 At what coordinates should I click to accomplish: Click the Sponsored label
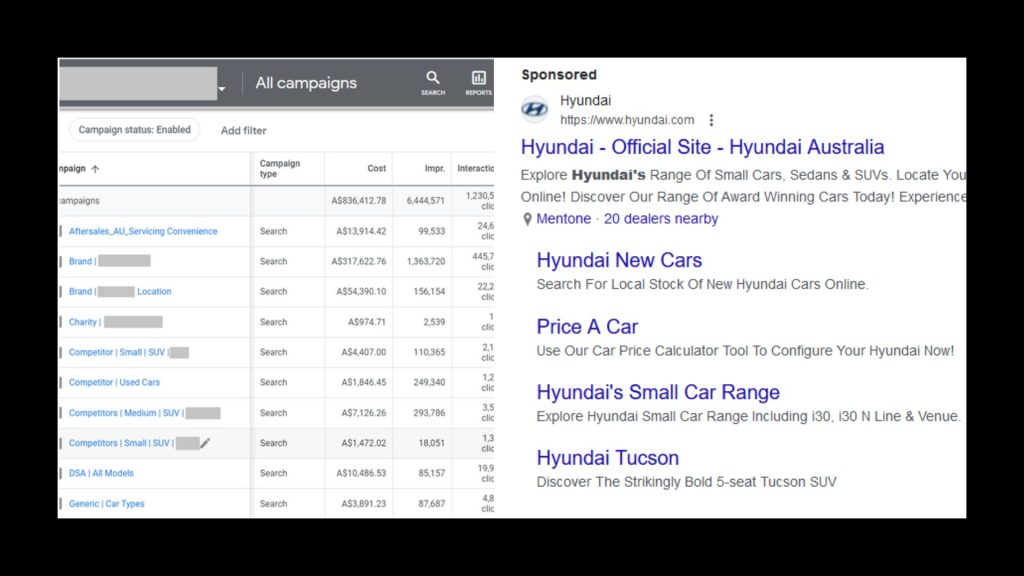(559, 74)
